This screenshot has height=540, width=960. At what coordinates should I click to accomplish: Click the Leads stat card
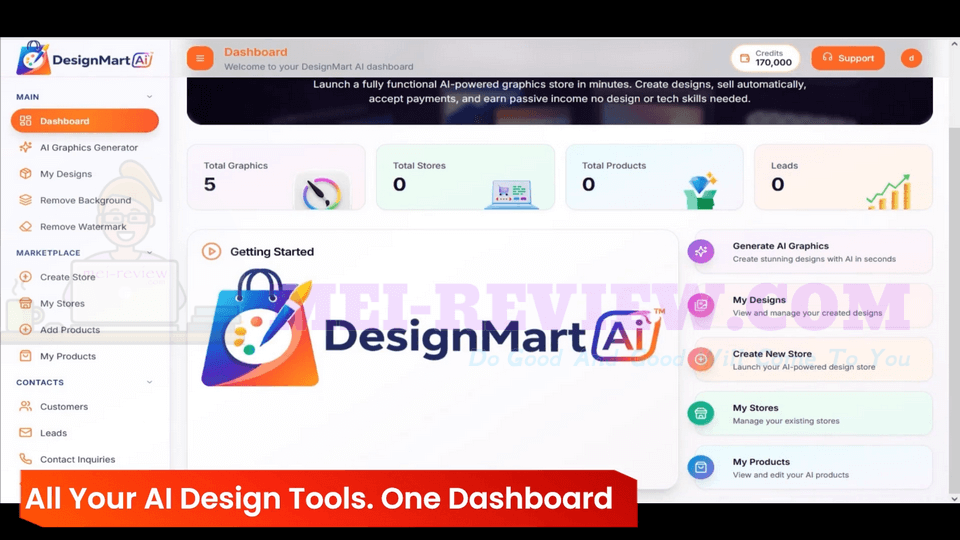click(x=844, y=177)
